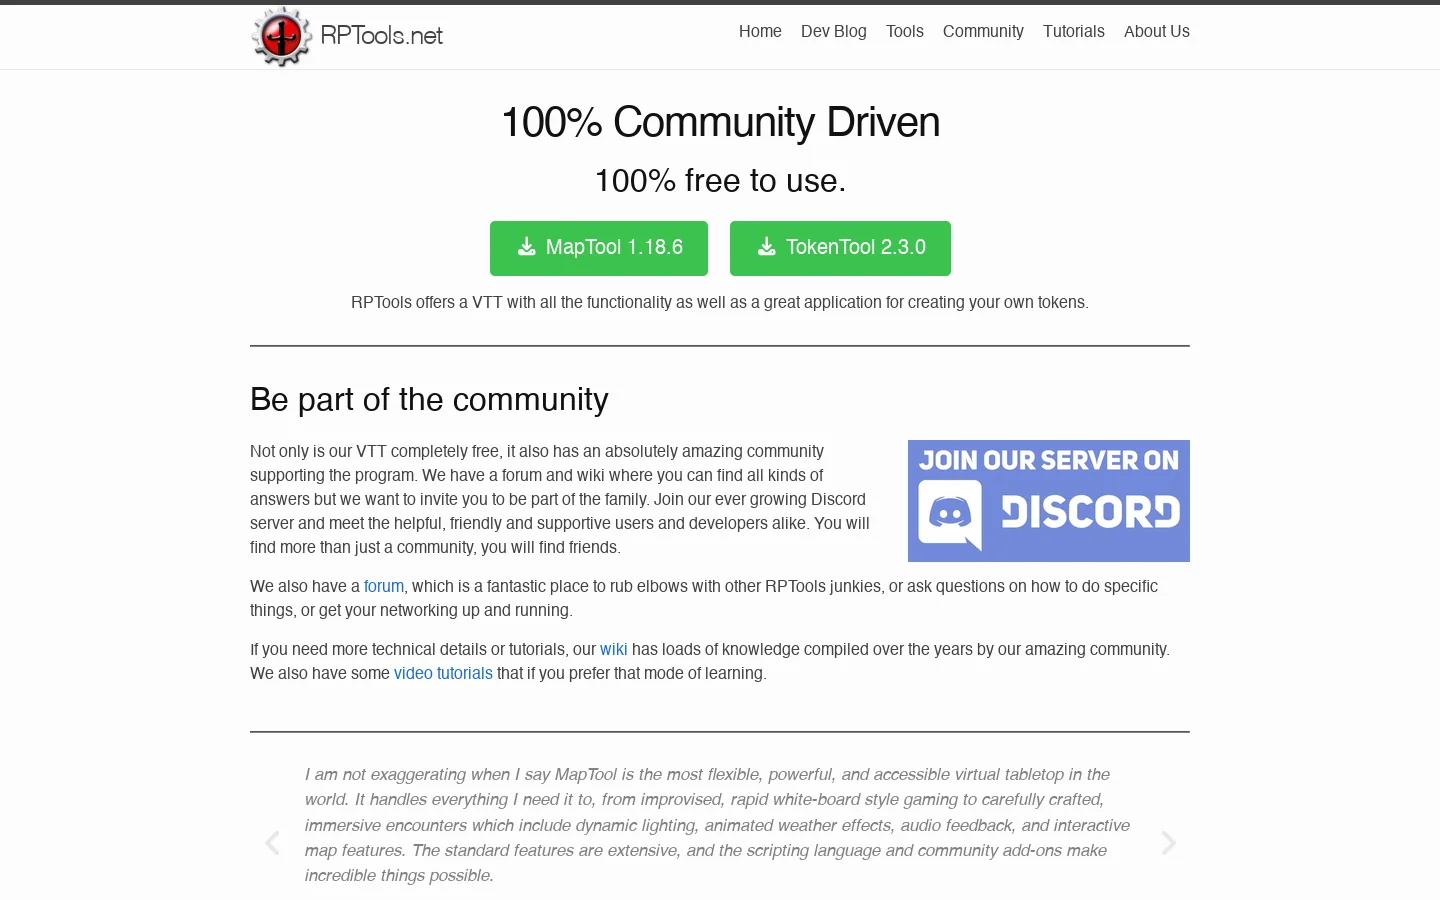Open the wiki link
The height and width of the screenshot is (900, 1440).
[x=614, y=649]
